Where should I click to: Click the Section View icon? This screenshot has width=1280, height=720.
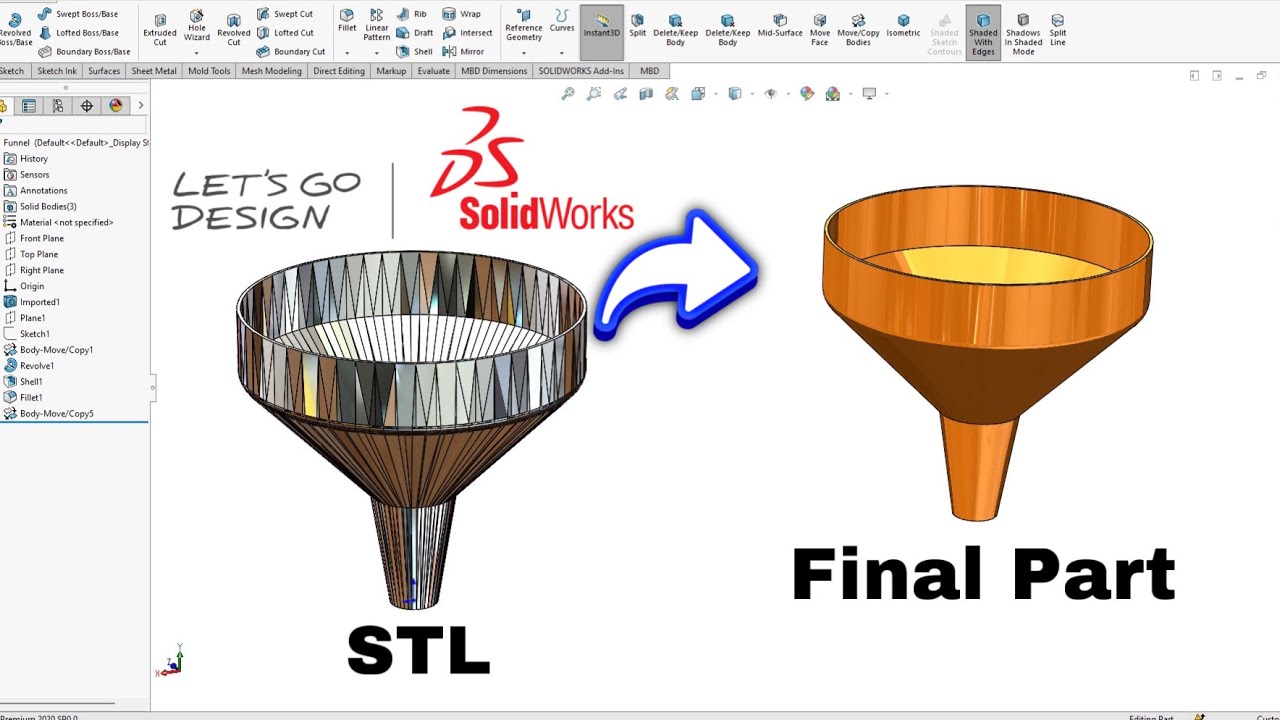click(646, 94)
